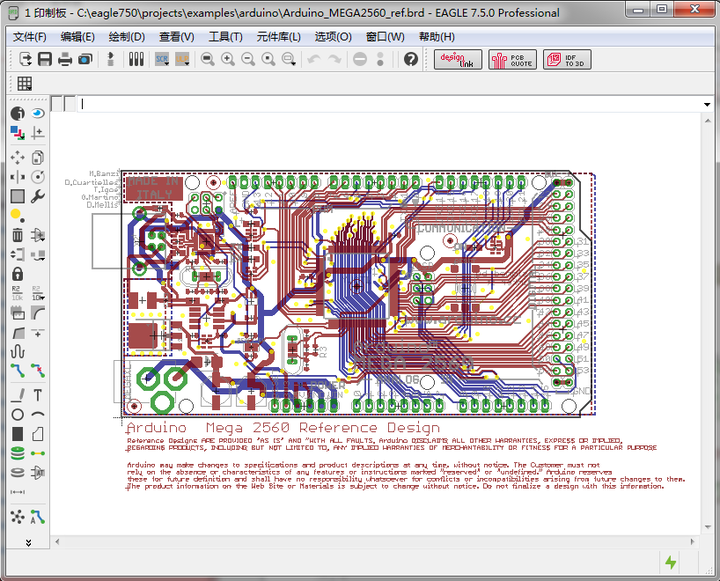Select the Show (eye) tool
The image size is (720, 581).
pos(38,113)
